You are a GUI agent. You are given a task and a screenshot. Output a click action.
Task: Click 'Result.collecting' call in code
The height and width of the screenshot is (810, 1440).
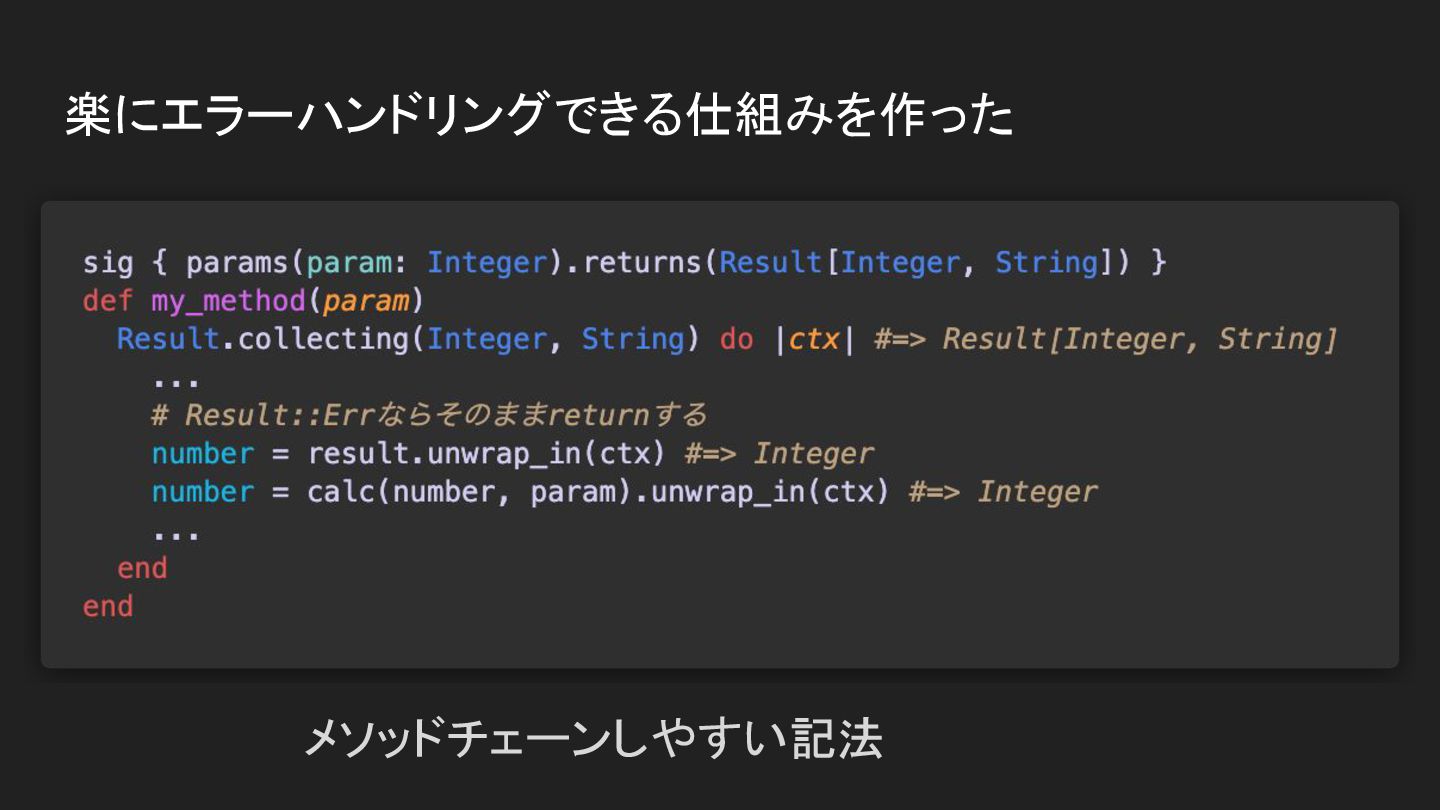point(263,339)
